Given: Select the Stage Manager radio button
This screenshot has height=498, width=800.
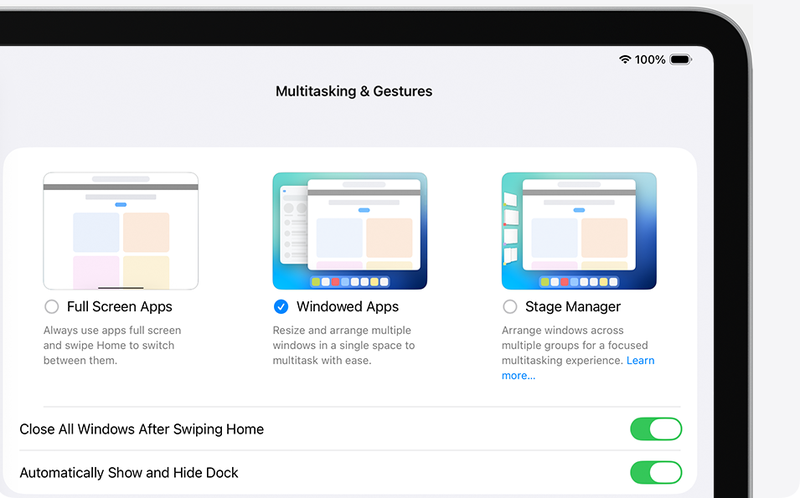Looking at the screenshot, I should (510, 307).
